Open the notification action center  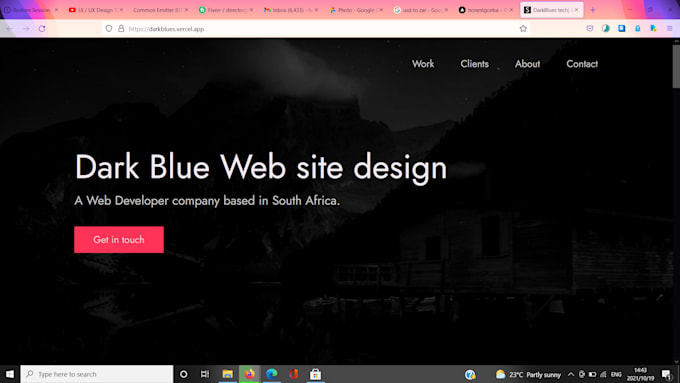pyautogui.click(x=666, y=374)
